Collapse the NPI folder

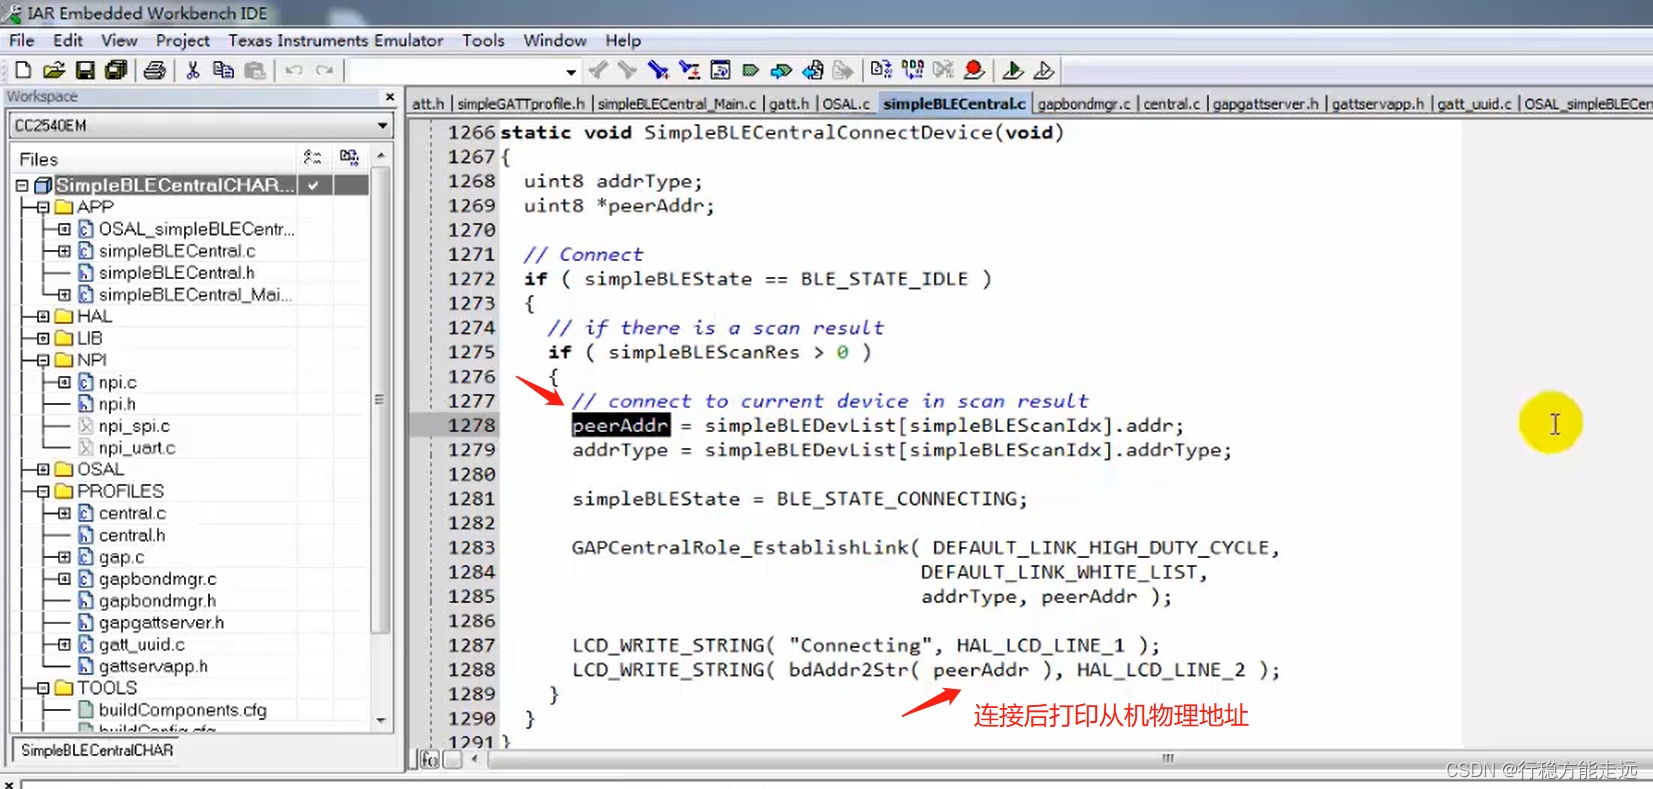[x=43, y=360]
